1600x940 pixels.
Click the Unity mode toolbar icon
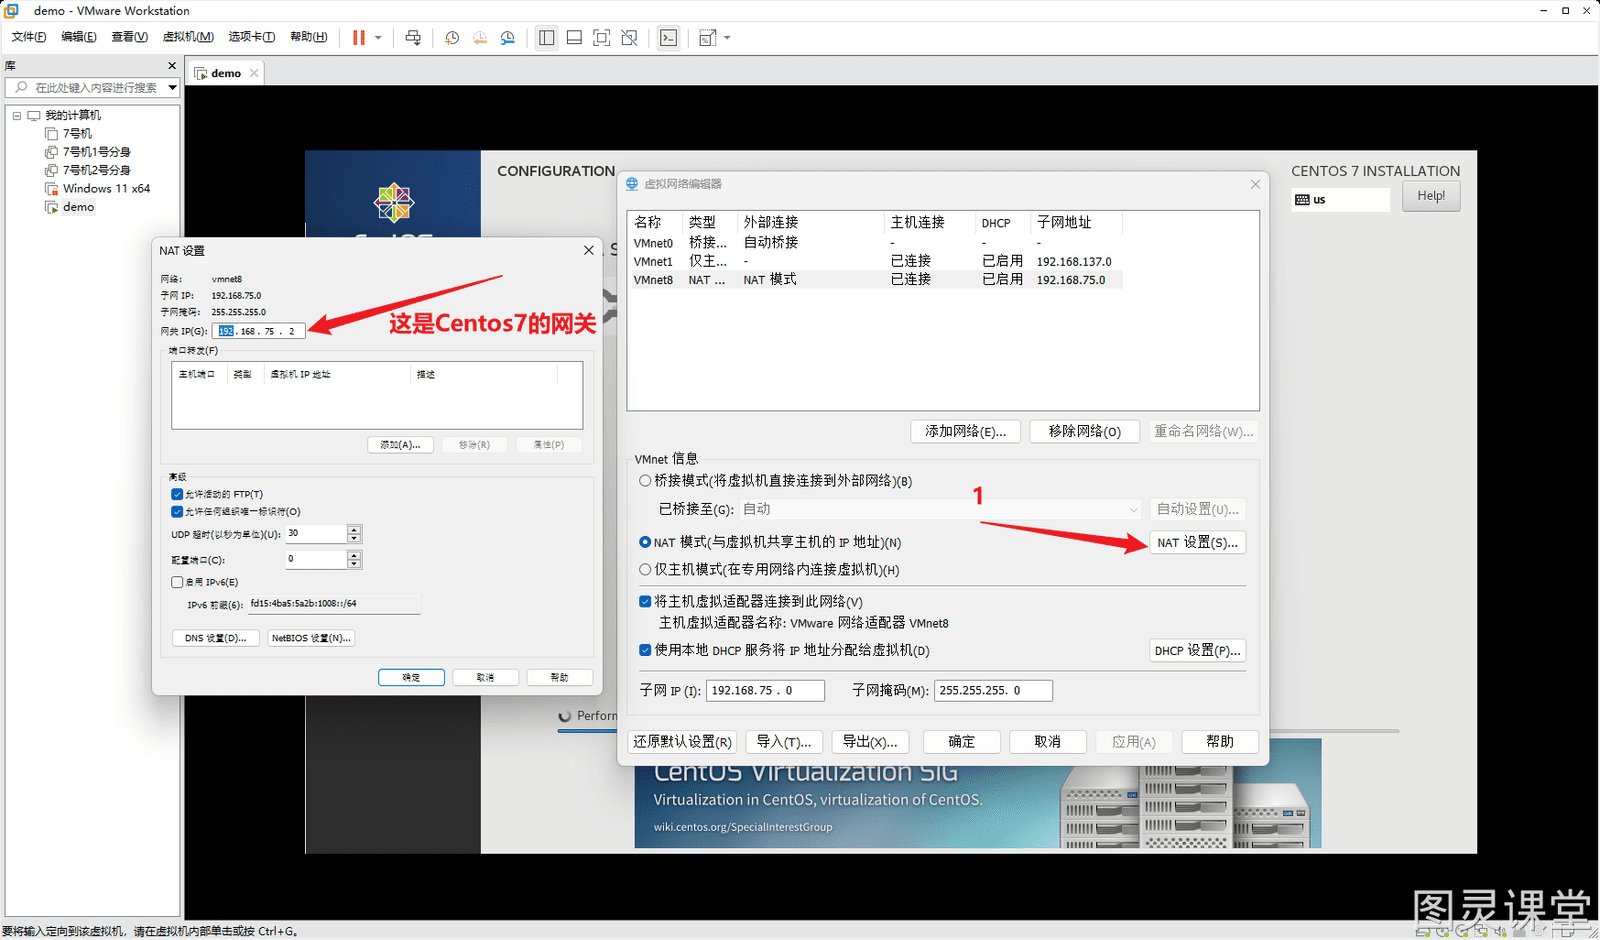tap(629, 38)
